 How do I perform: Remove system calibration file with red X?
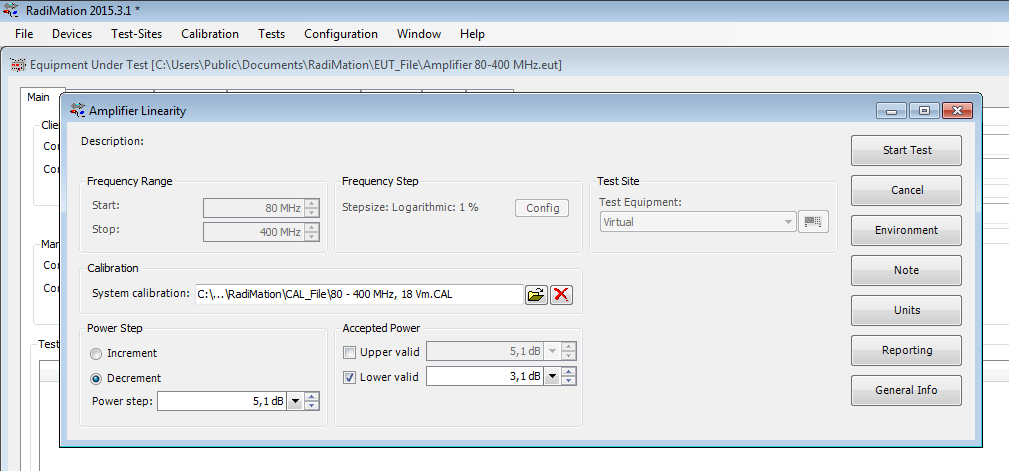click(561, 295)
